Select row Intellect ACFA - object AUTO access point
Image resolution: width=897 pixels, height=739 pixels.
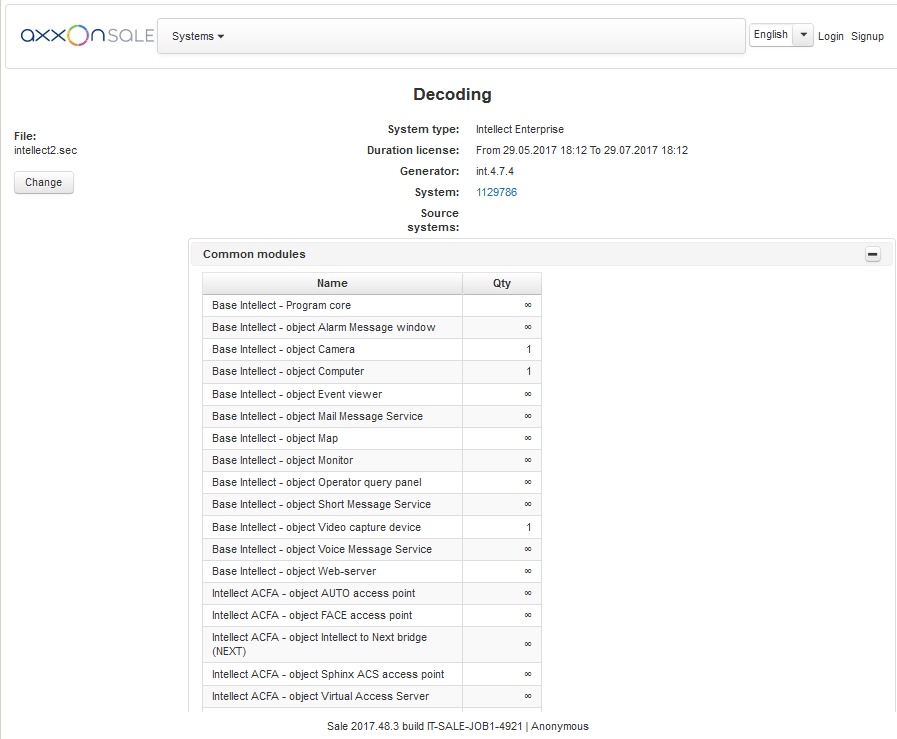coord(371,593)
